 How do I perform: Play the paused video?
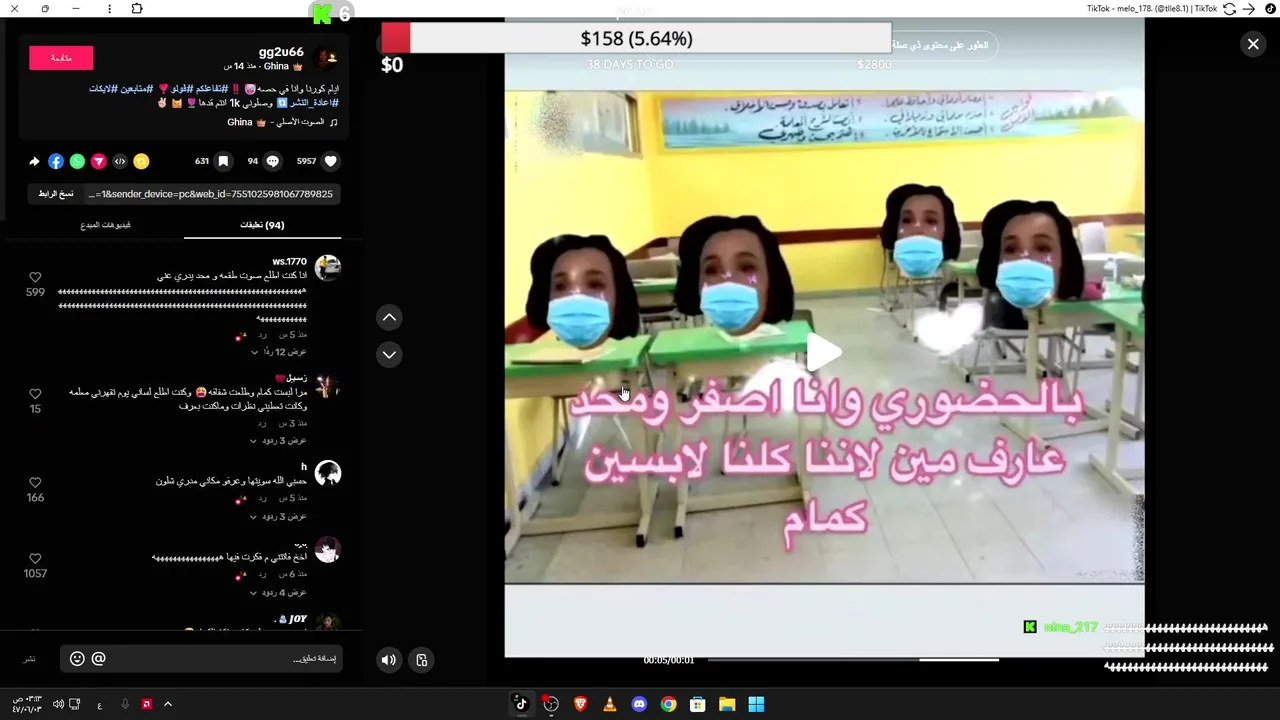[x=824, y=352]
